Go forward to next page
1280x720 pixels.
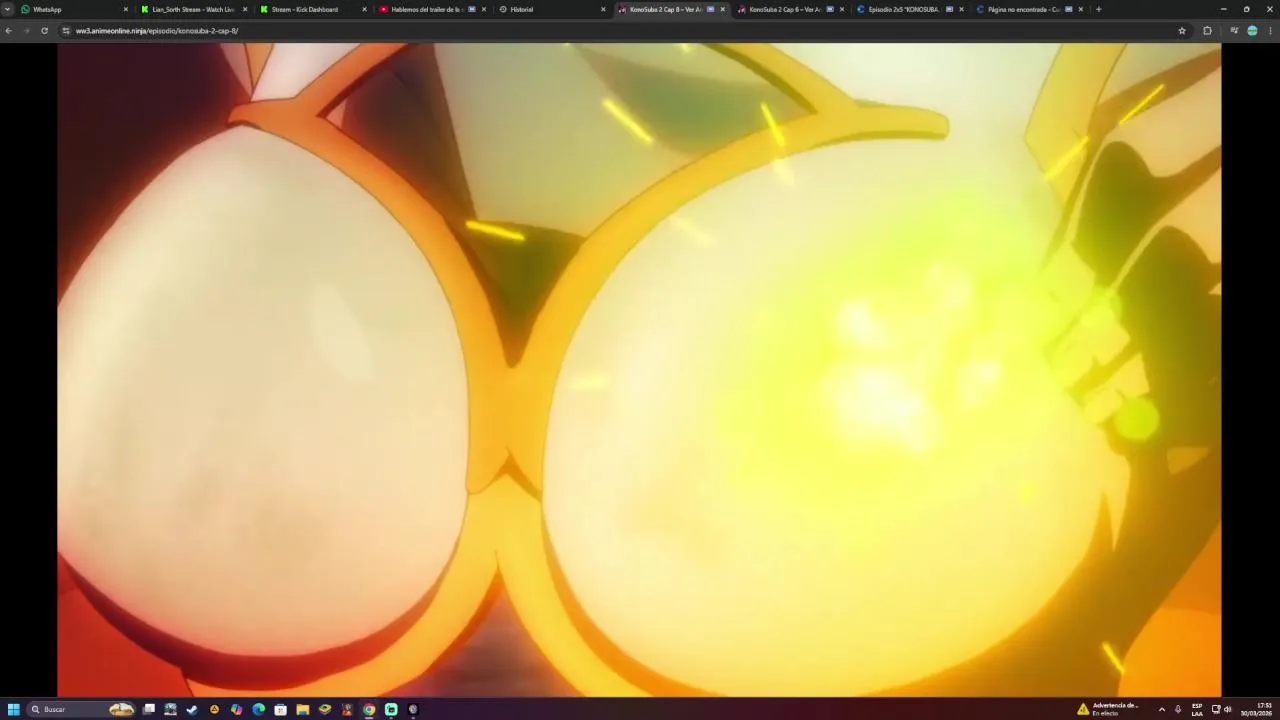(26, 31)
